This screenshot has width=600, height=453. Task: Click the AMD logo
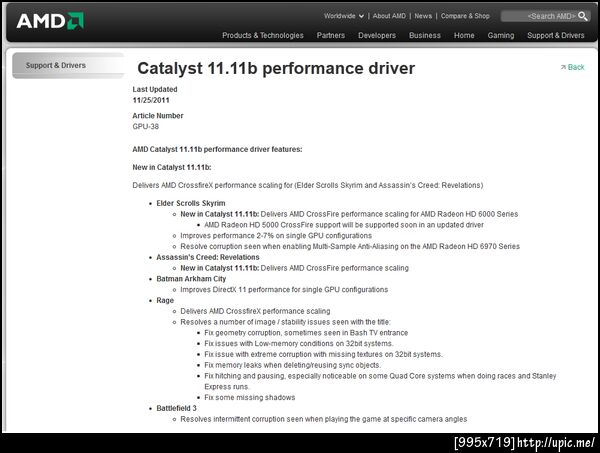[50, 21]
